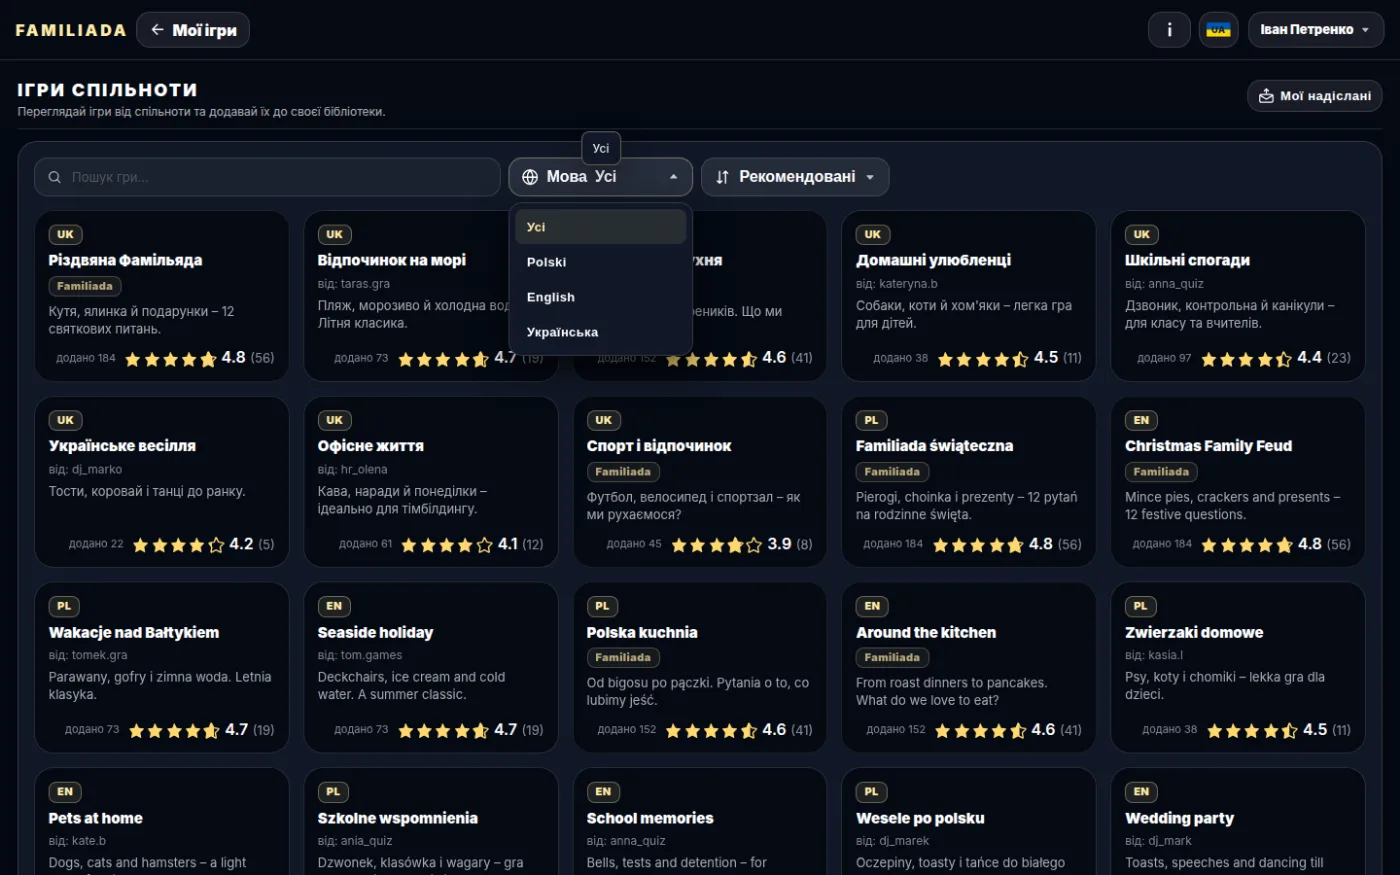Click the EN badge on School memories

coord(603,792)
